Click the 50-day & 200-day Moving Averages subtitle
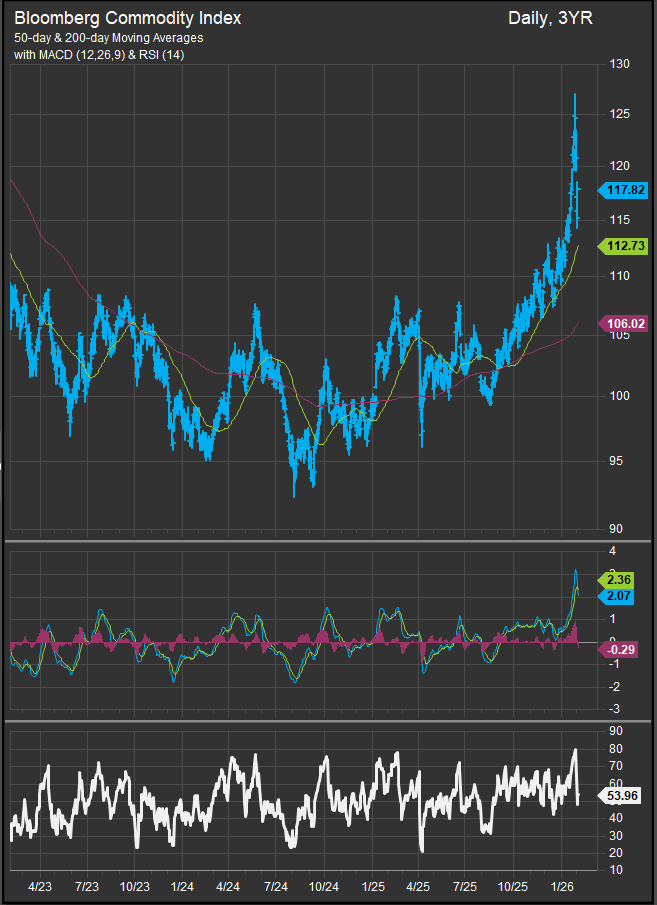This screenshot has width=657, height=905. click(108, 38)
